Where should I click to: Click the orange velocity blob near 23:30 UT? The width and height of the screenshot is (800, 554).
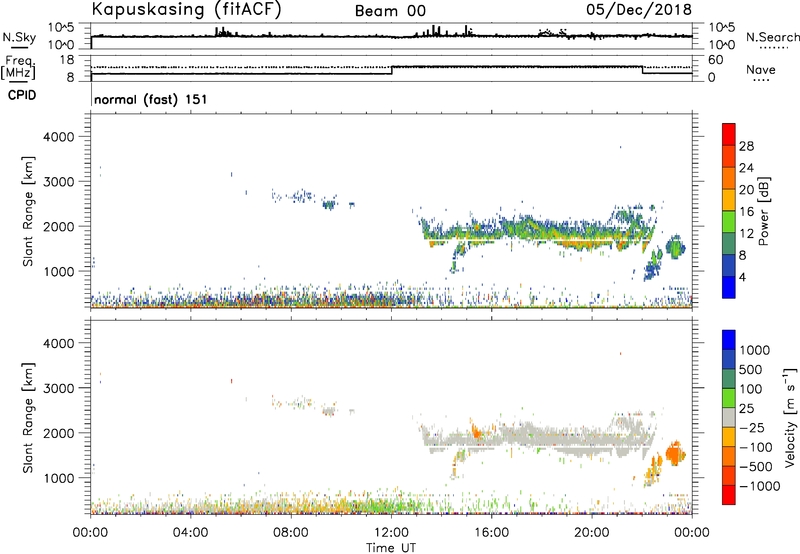click(675, 454)
